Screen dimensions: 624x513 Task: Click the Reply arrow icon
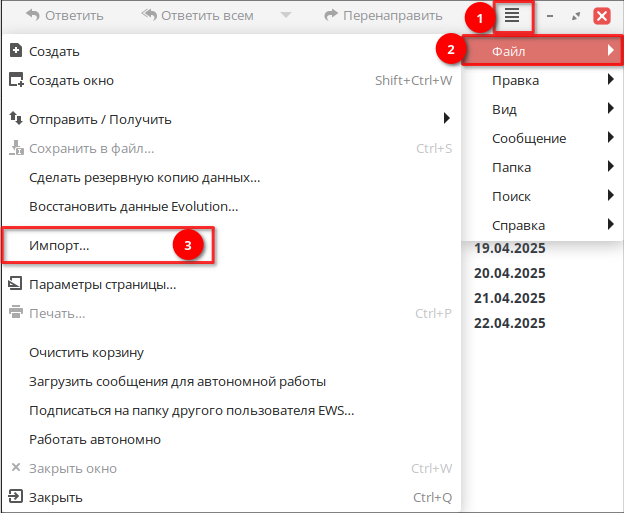coord(33,16)
